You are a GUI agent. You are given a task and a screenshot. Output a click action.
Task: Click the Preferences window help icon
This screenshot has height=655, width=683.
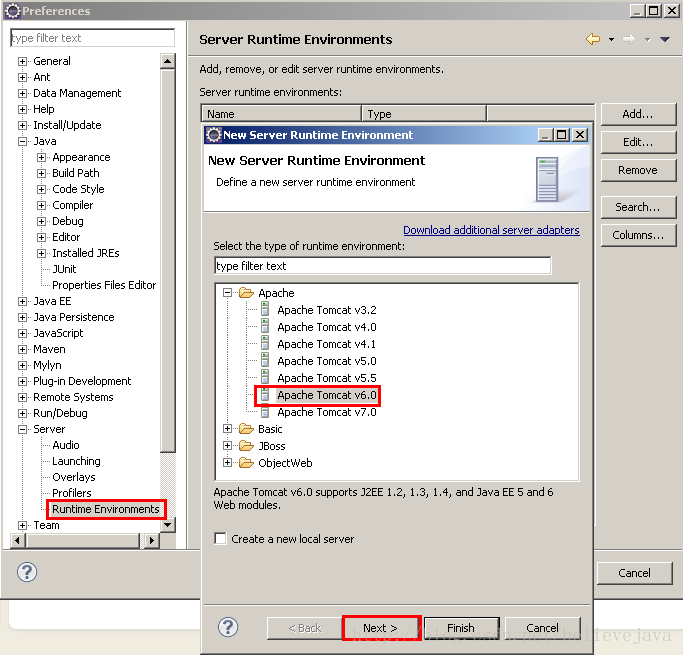click(x=27, y=572)
